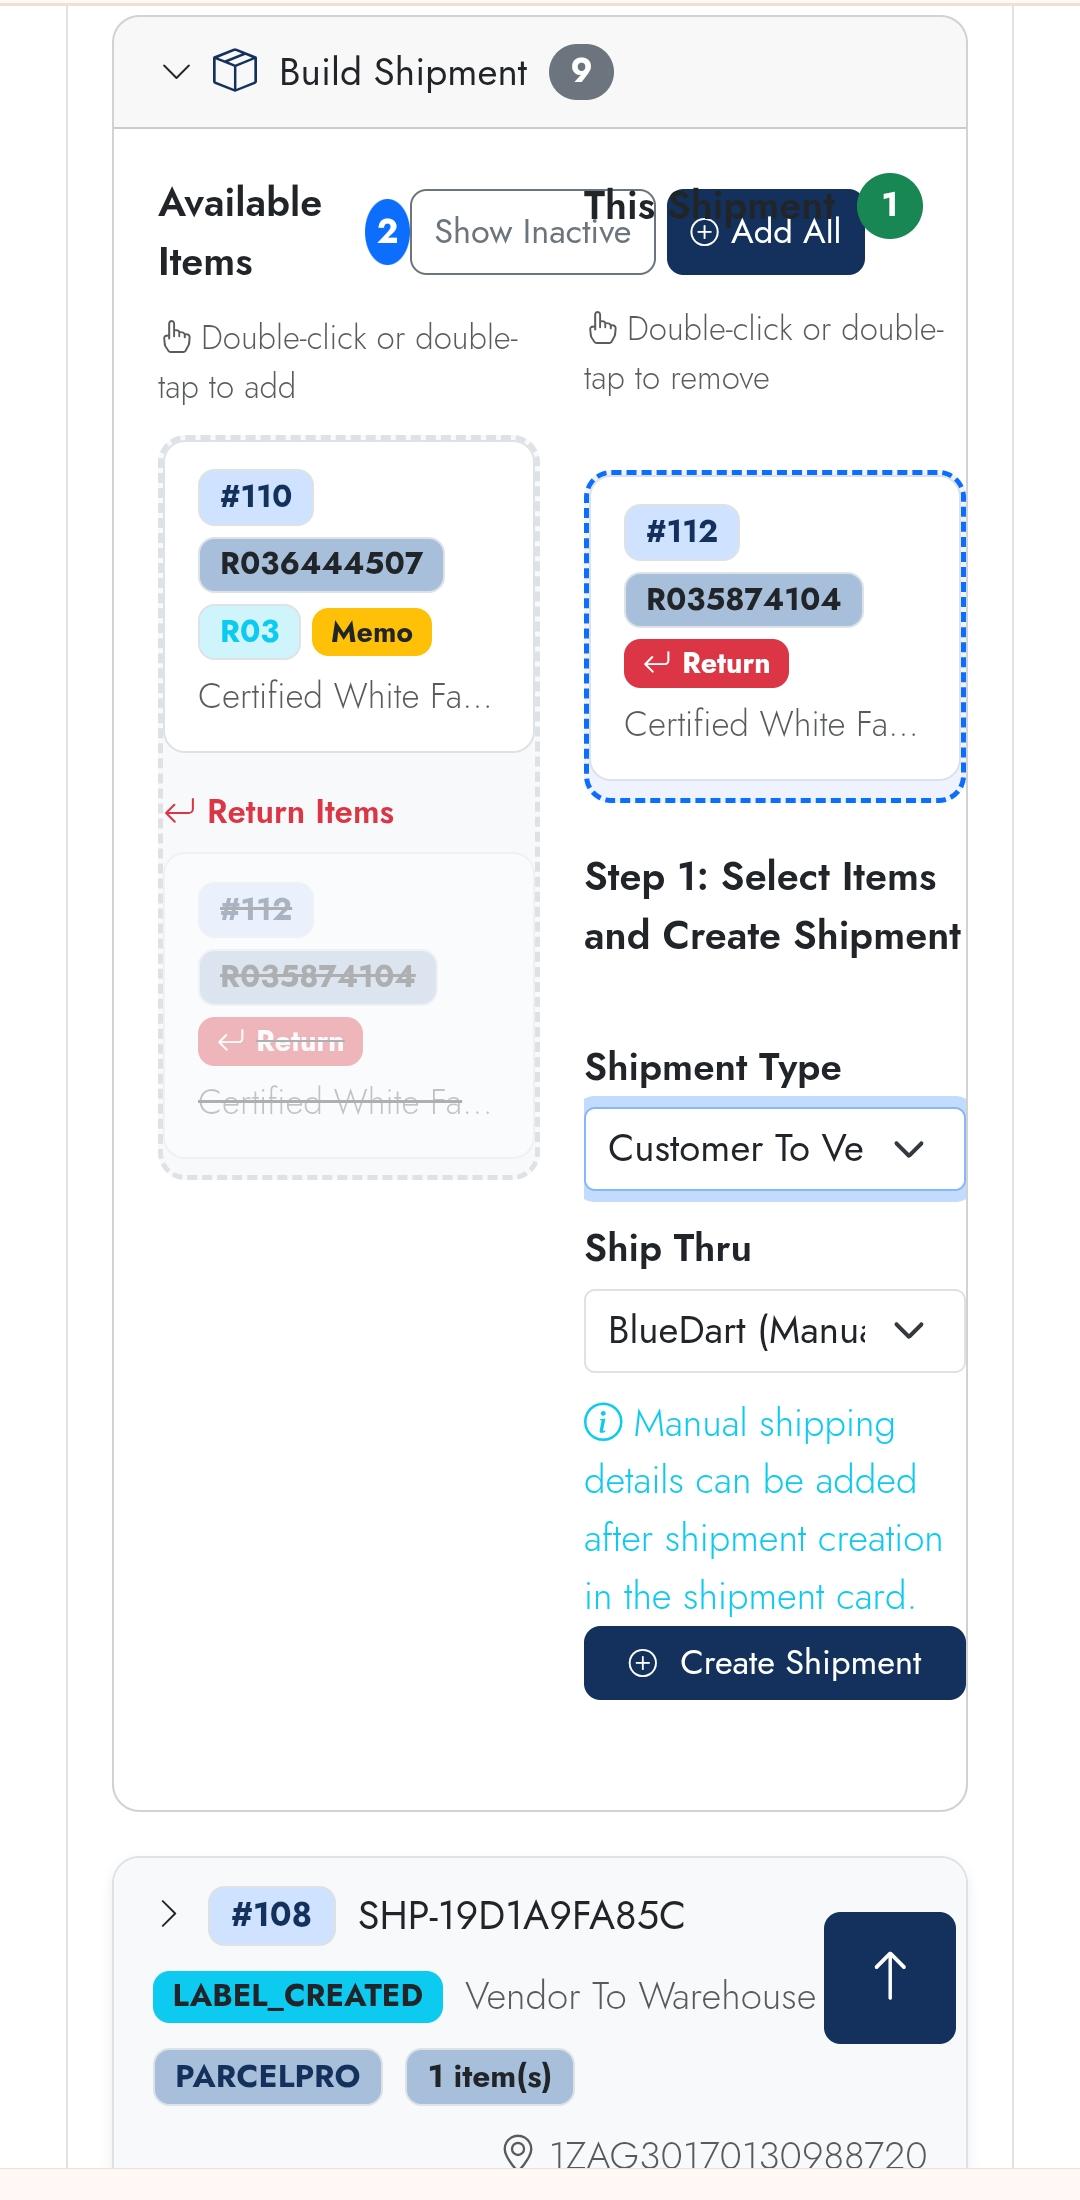Viewport: 1080px width, 2200px height.
Task: Click the tracking number location pin icon
Action: pos(517,2152)
